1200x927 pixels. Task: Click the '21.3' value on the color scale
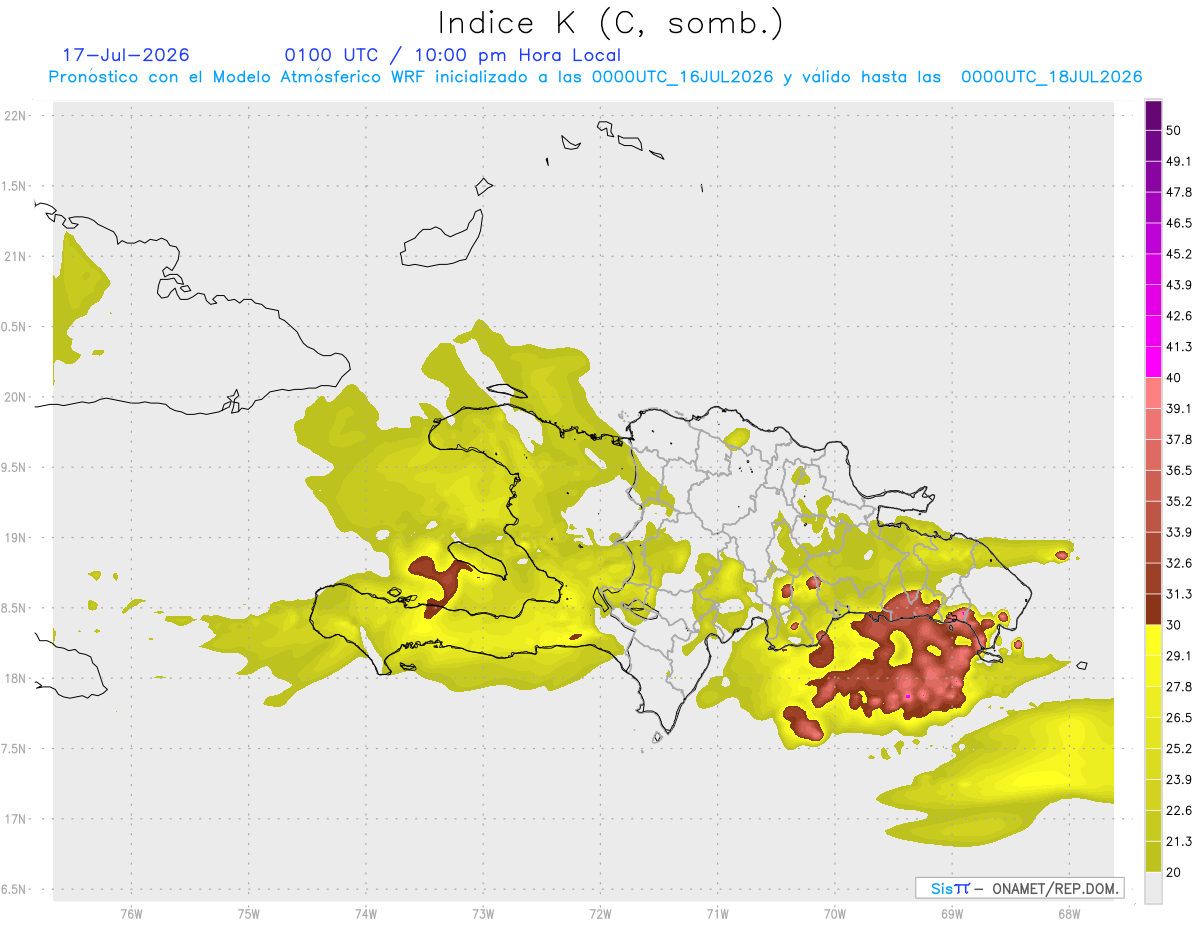click(x=1179, y=842)
